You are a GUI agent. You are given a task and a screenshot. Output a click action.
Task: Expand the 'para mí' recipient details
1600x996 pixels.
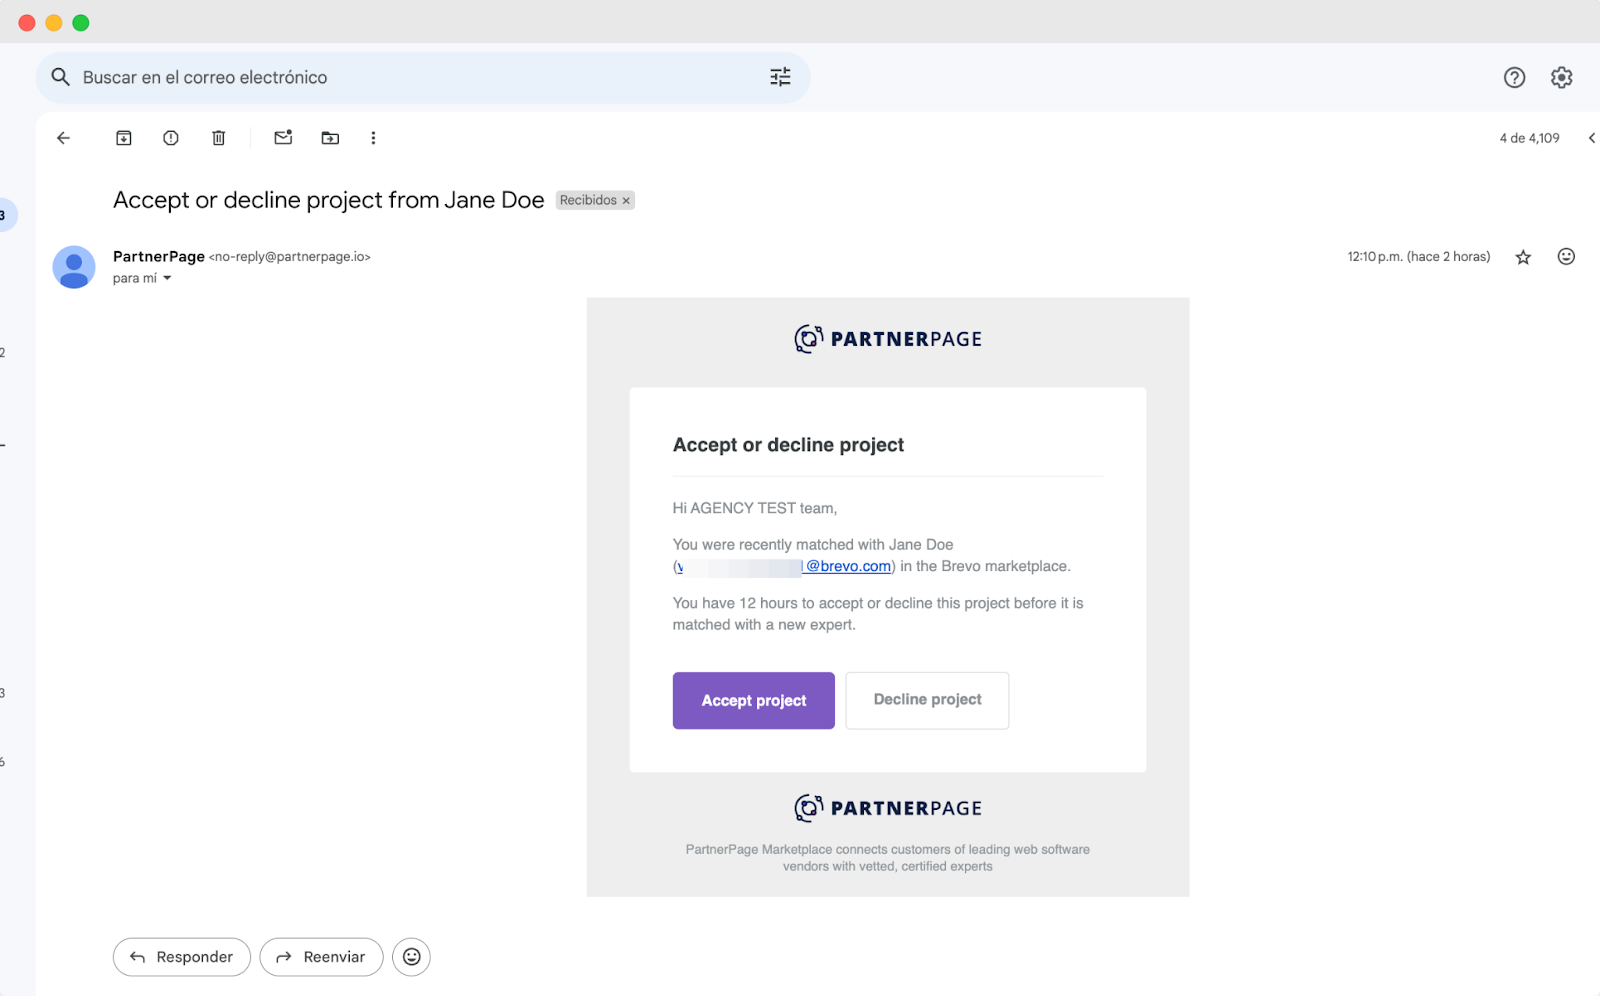pos(167,278)
